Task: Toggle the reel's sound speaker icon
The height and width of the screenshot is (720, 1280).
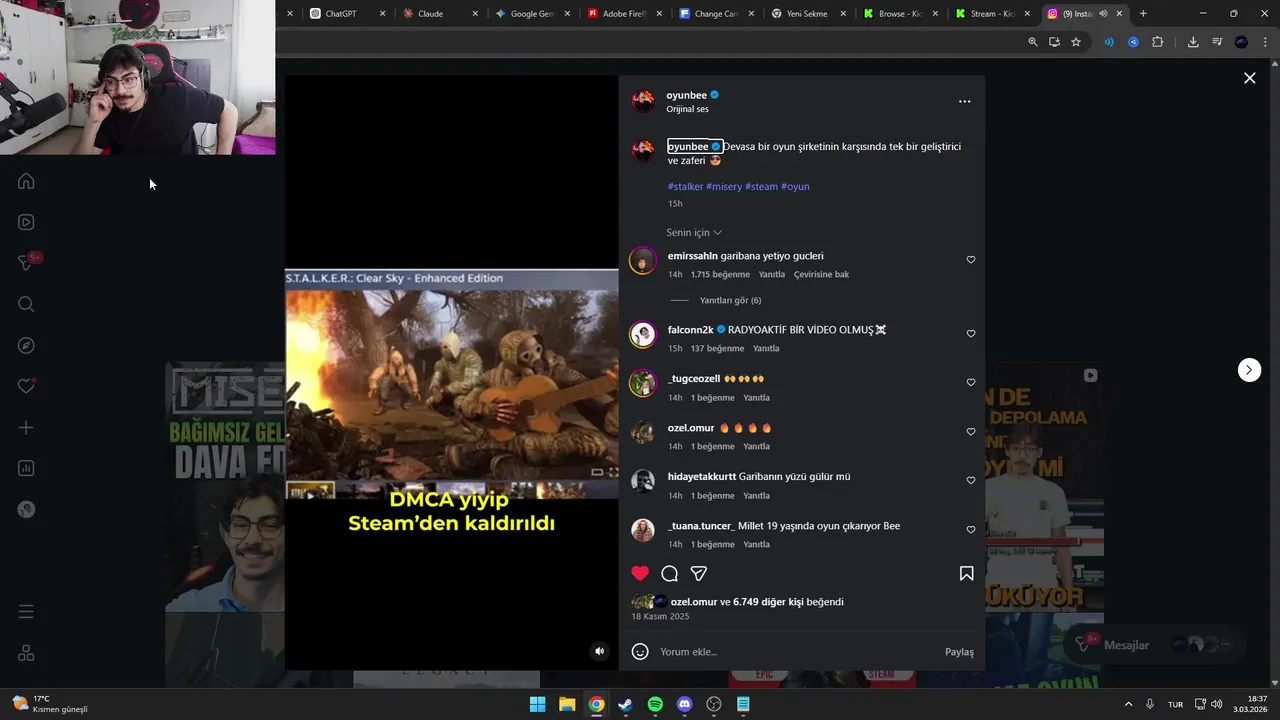Action: (x=599, y=651)
